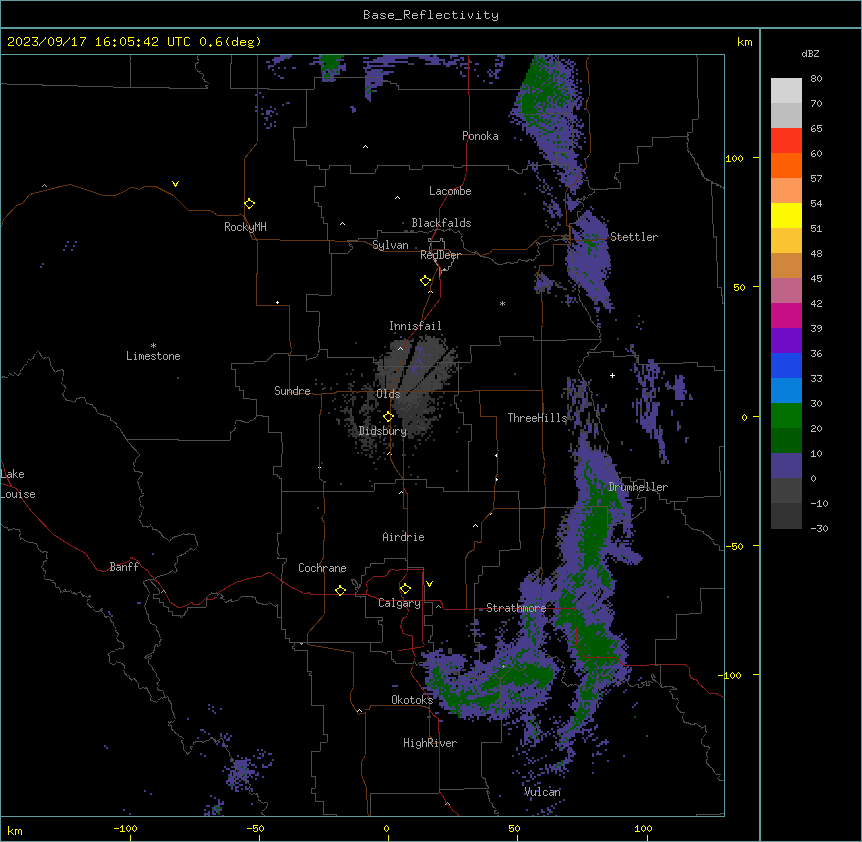The width and height of the screenshot is (862, 842).
Task: Click the 100 tick on the right axis
Action: [734, 158]
